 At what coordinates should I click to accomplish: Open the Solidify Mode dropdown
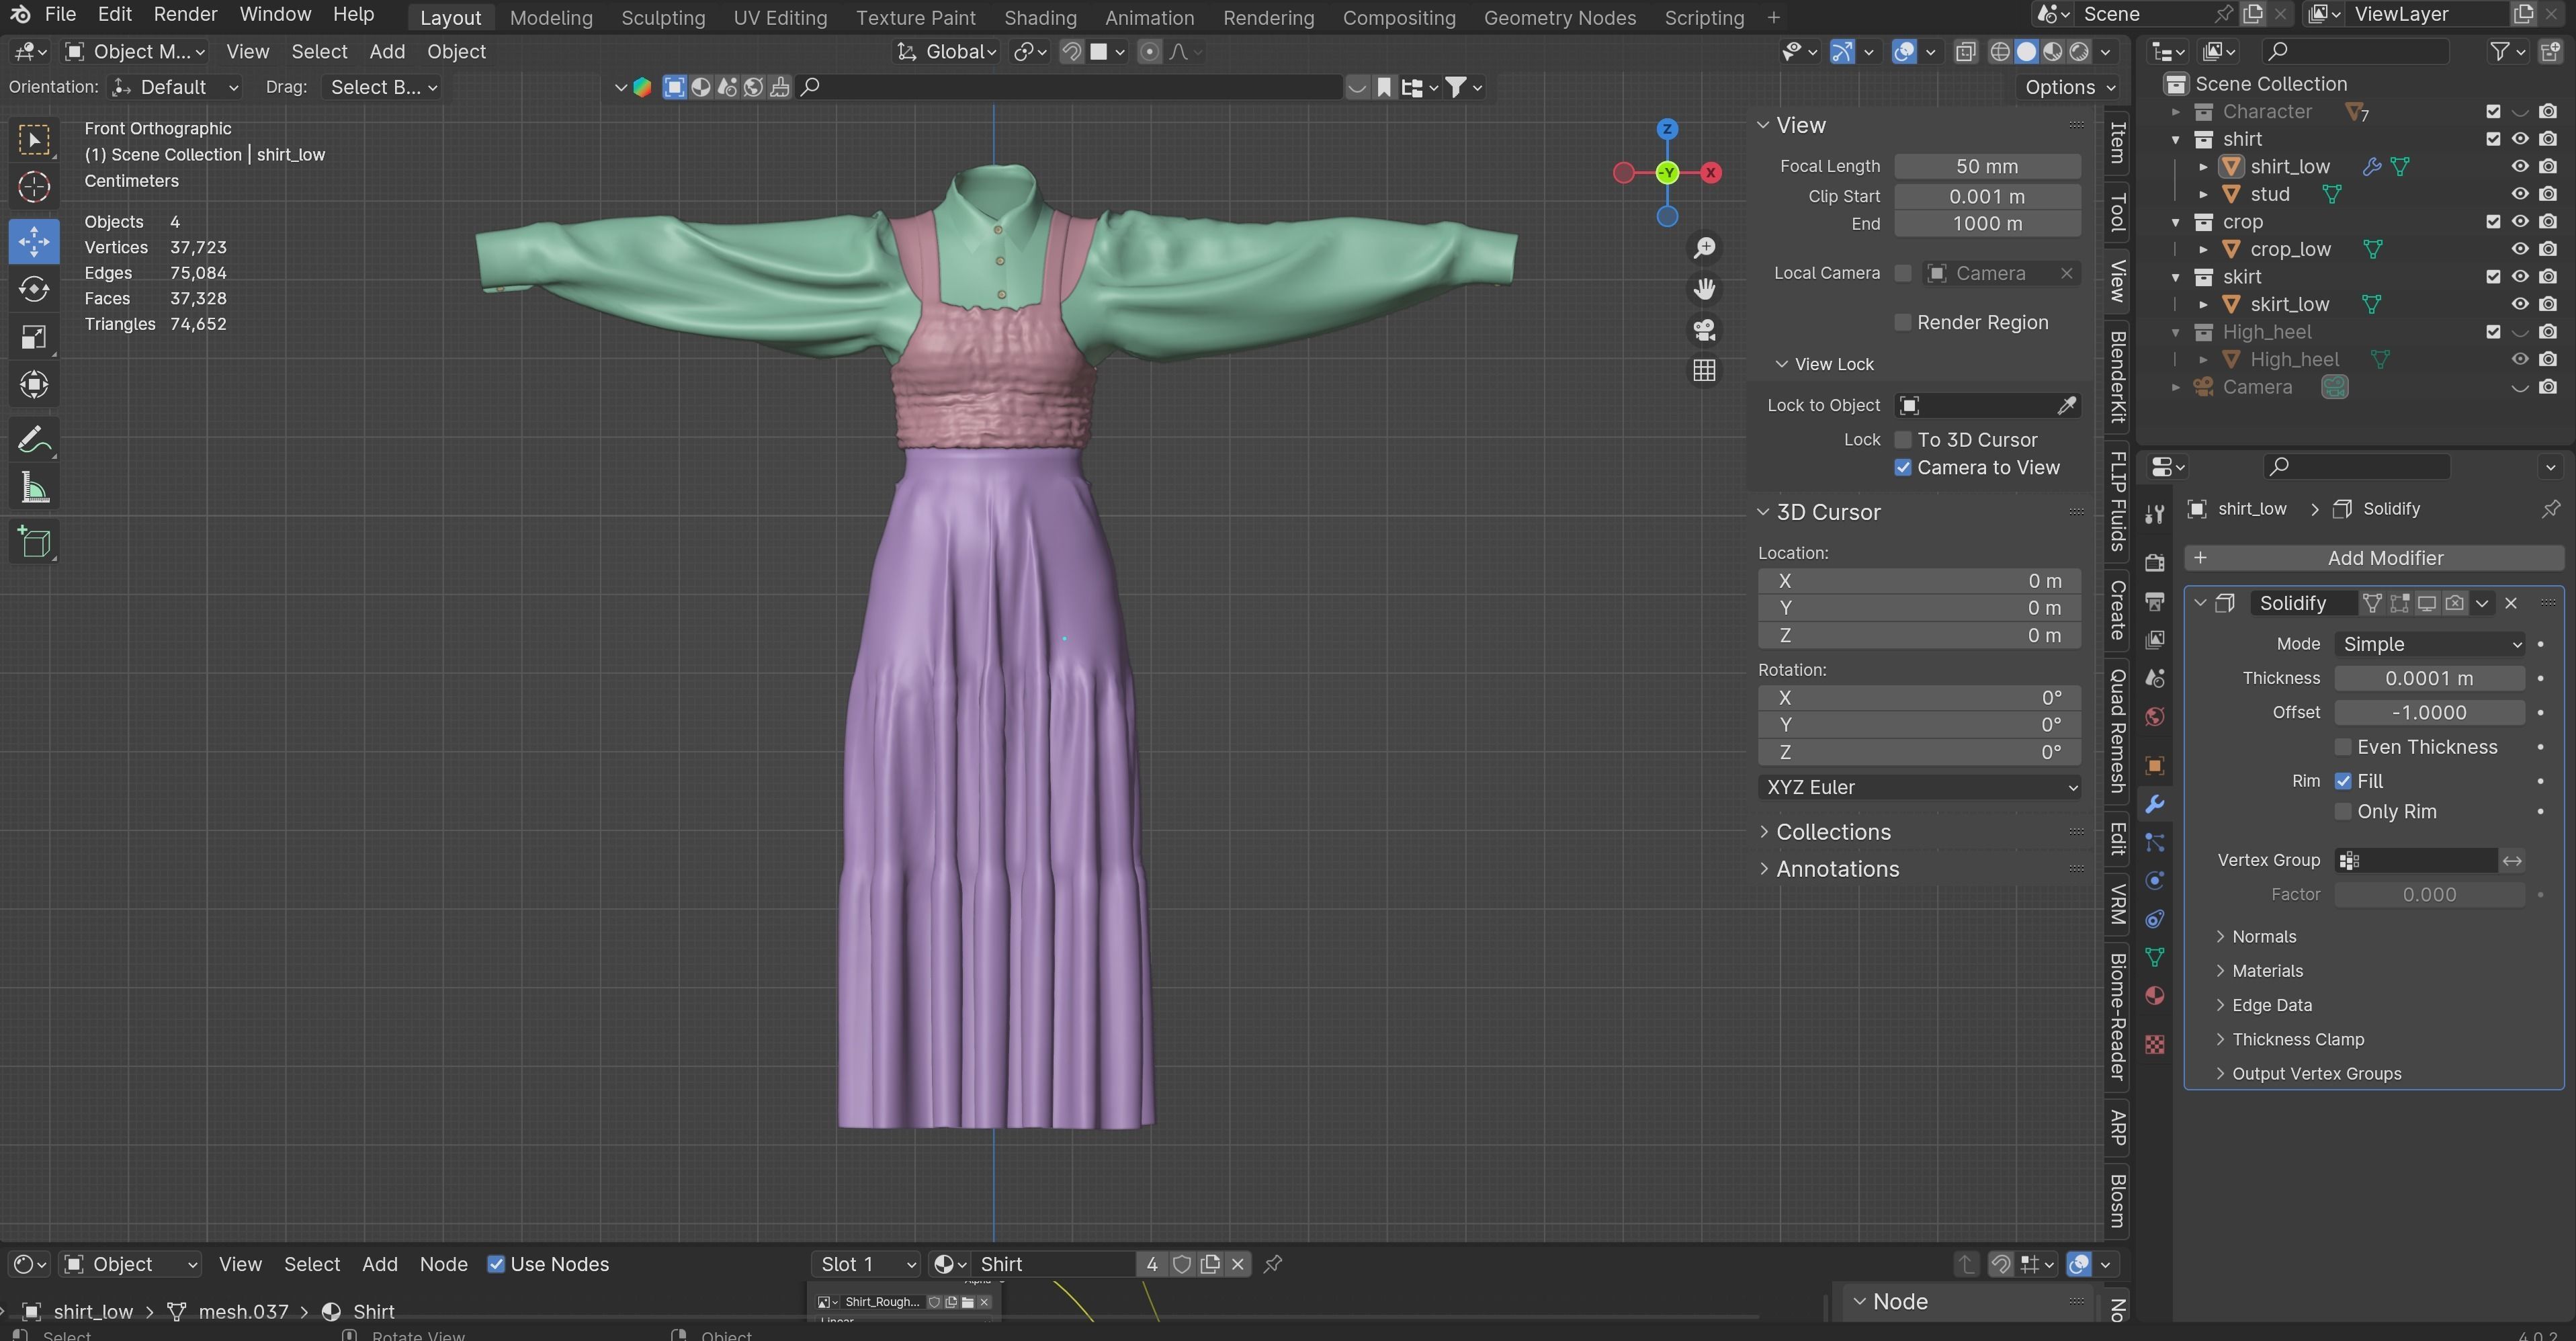click(2430, 644)
